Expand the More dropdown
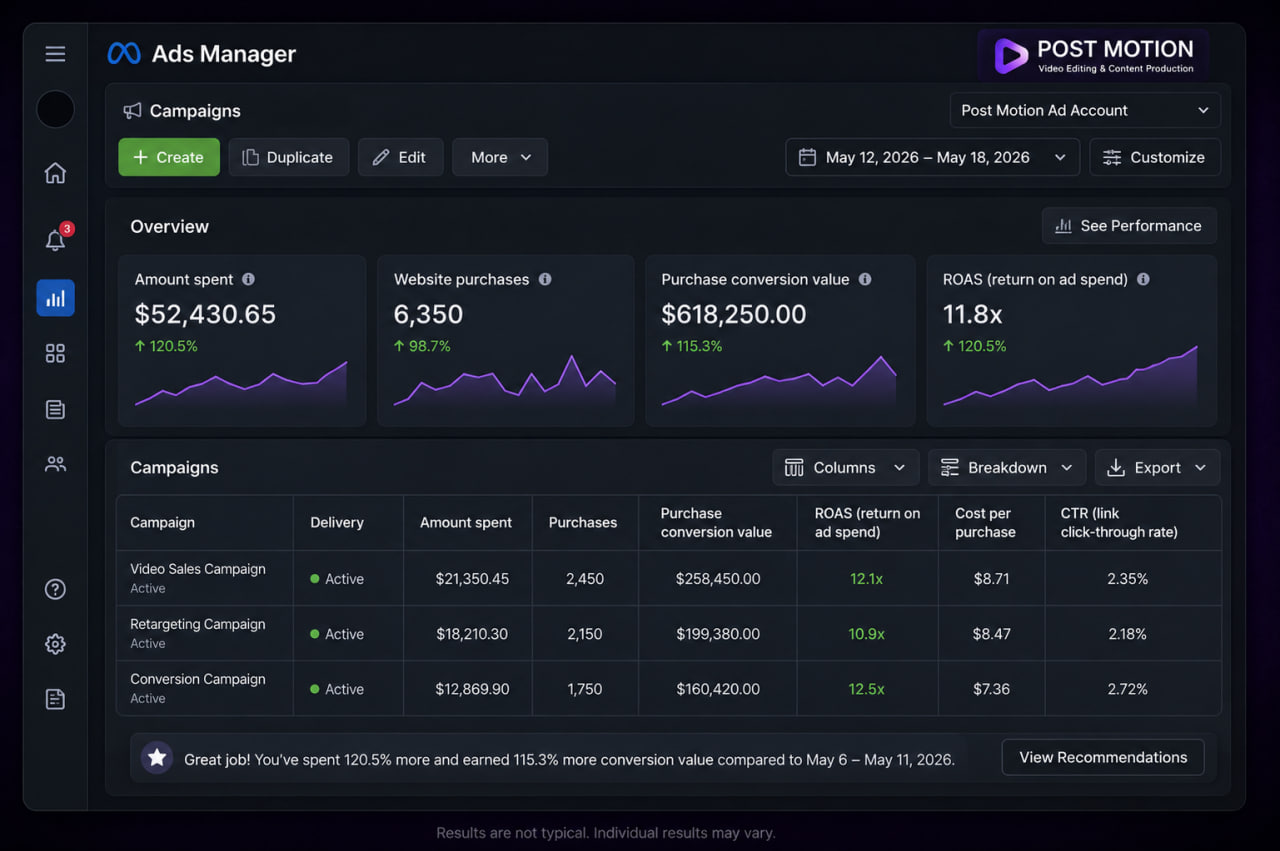The image size is (1280, 851). point(500,157)
